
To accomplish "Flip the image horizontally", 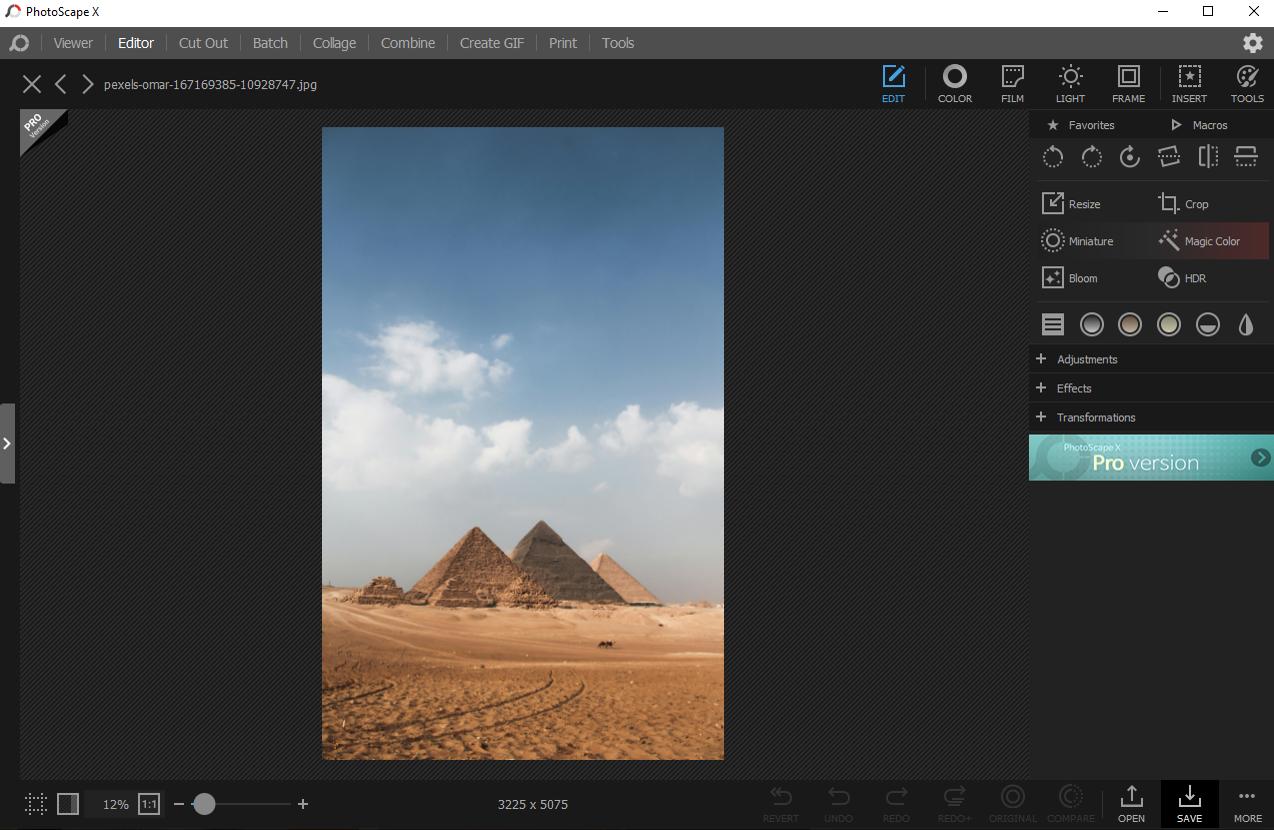I will [x=1207, y=157].
